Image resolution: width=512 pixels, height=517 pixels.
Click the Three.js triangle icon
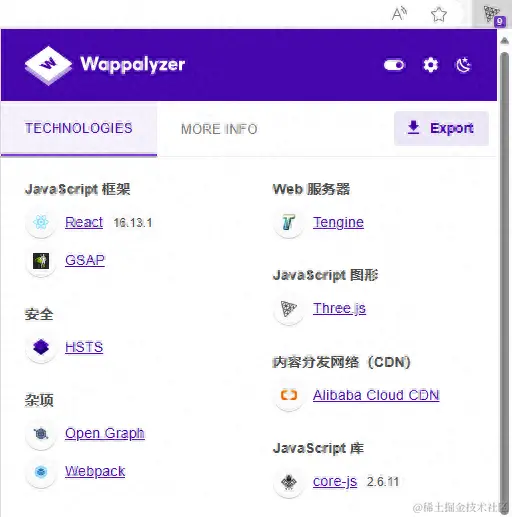tap(289, 309)
